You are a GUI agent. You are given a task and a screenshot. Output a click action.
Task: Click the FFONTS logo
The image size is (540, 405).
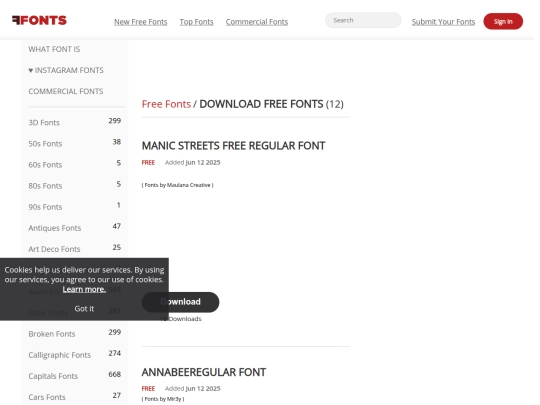(x=39, y=20)
